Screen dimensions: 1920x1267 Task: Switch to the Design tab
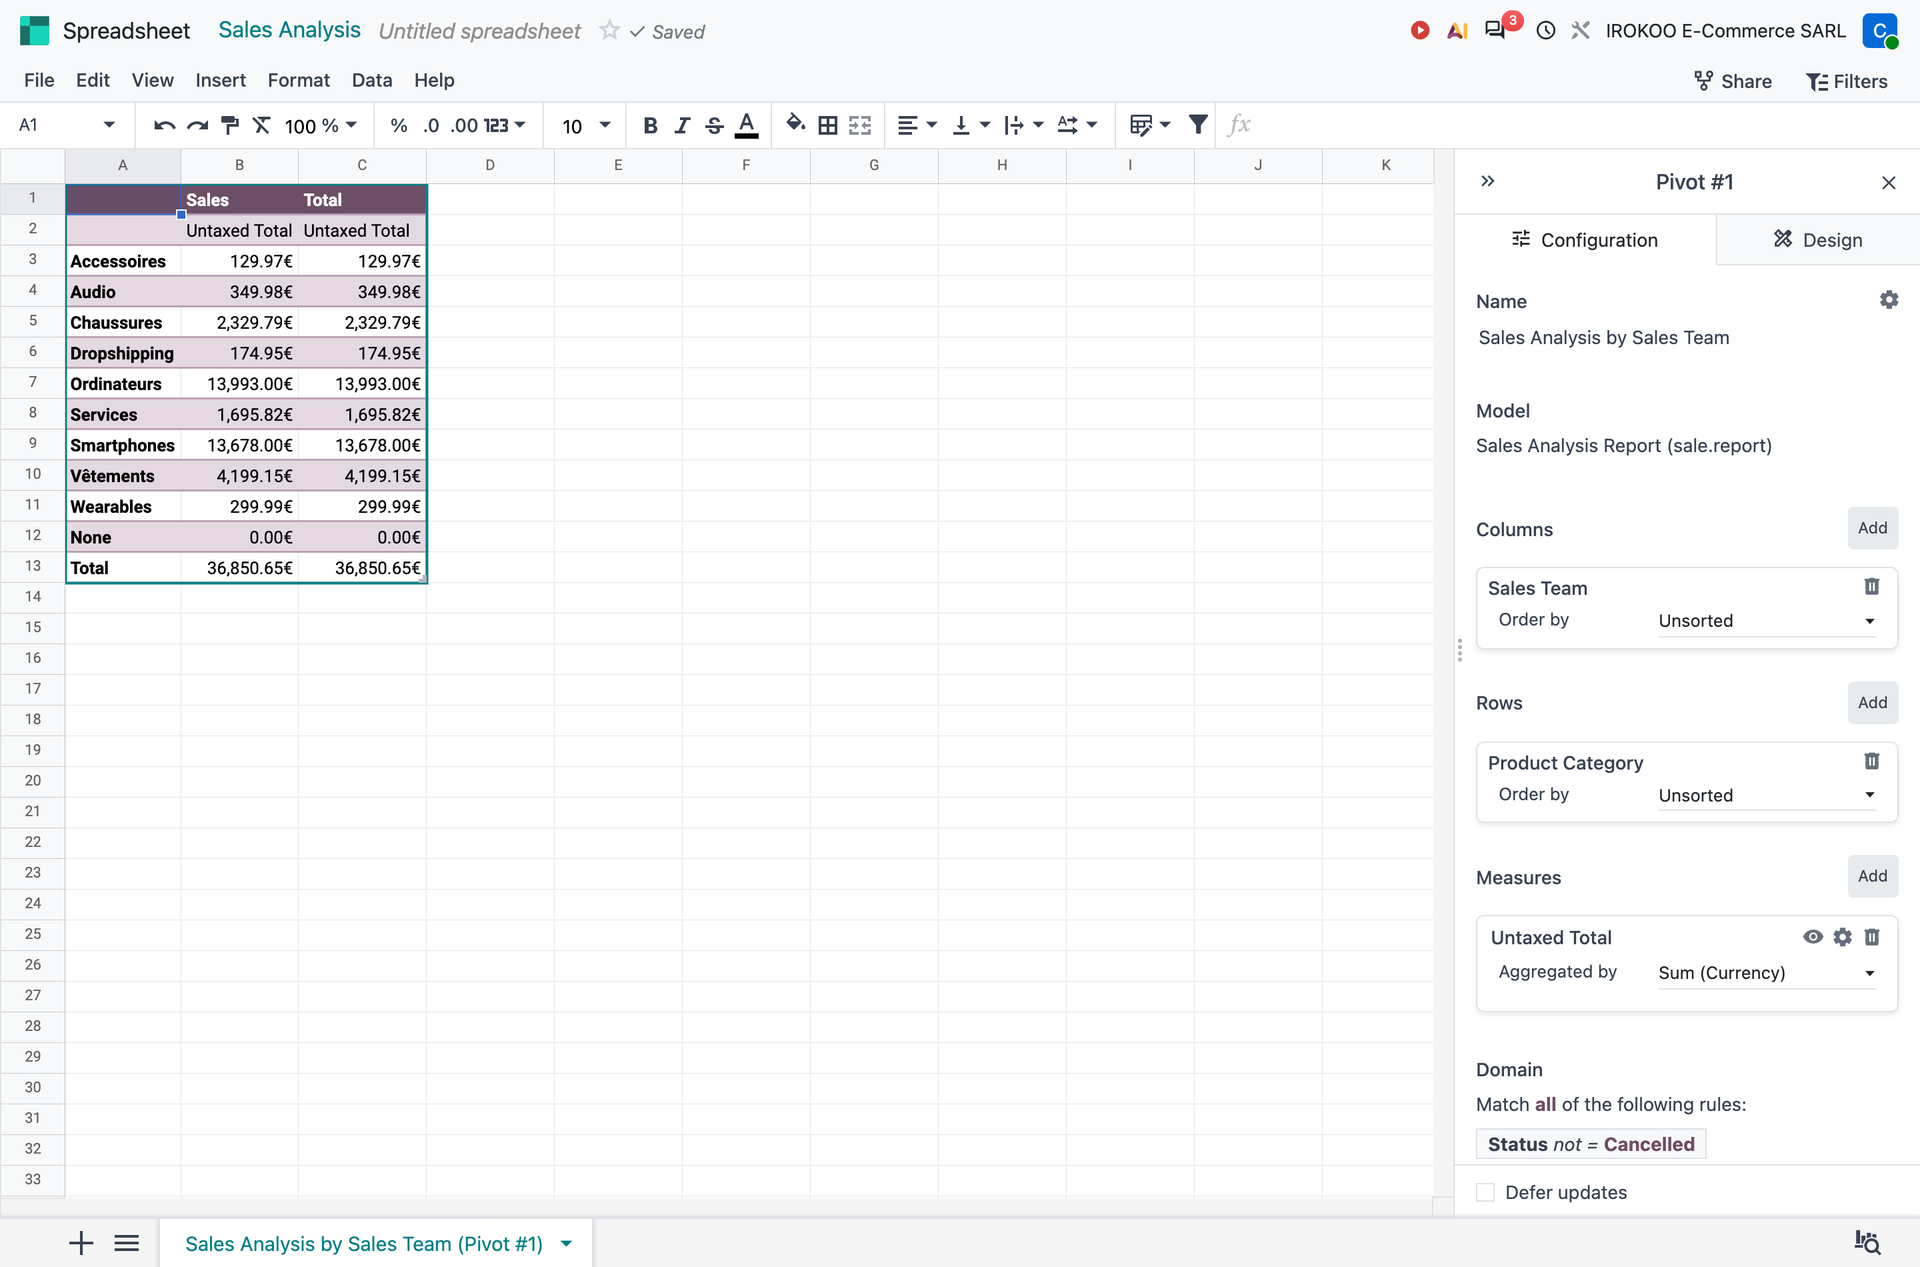pos(1817,240)
